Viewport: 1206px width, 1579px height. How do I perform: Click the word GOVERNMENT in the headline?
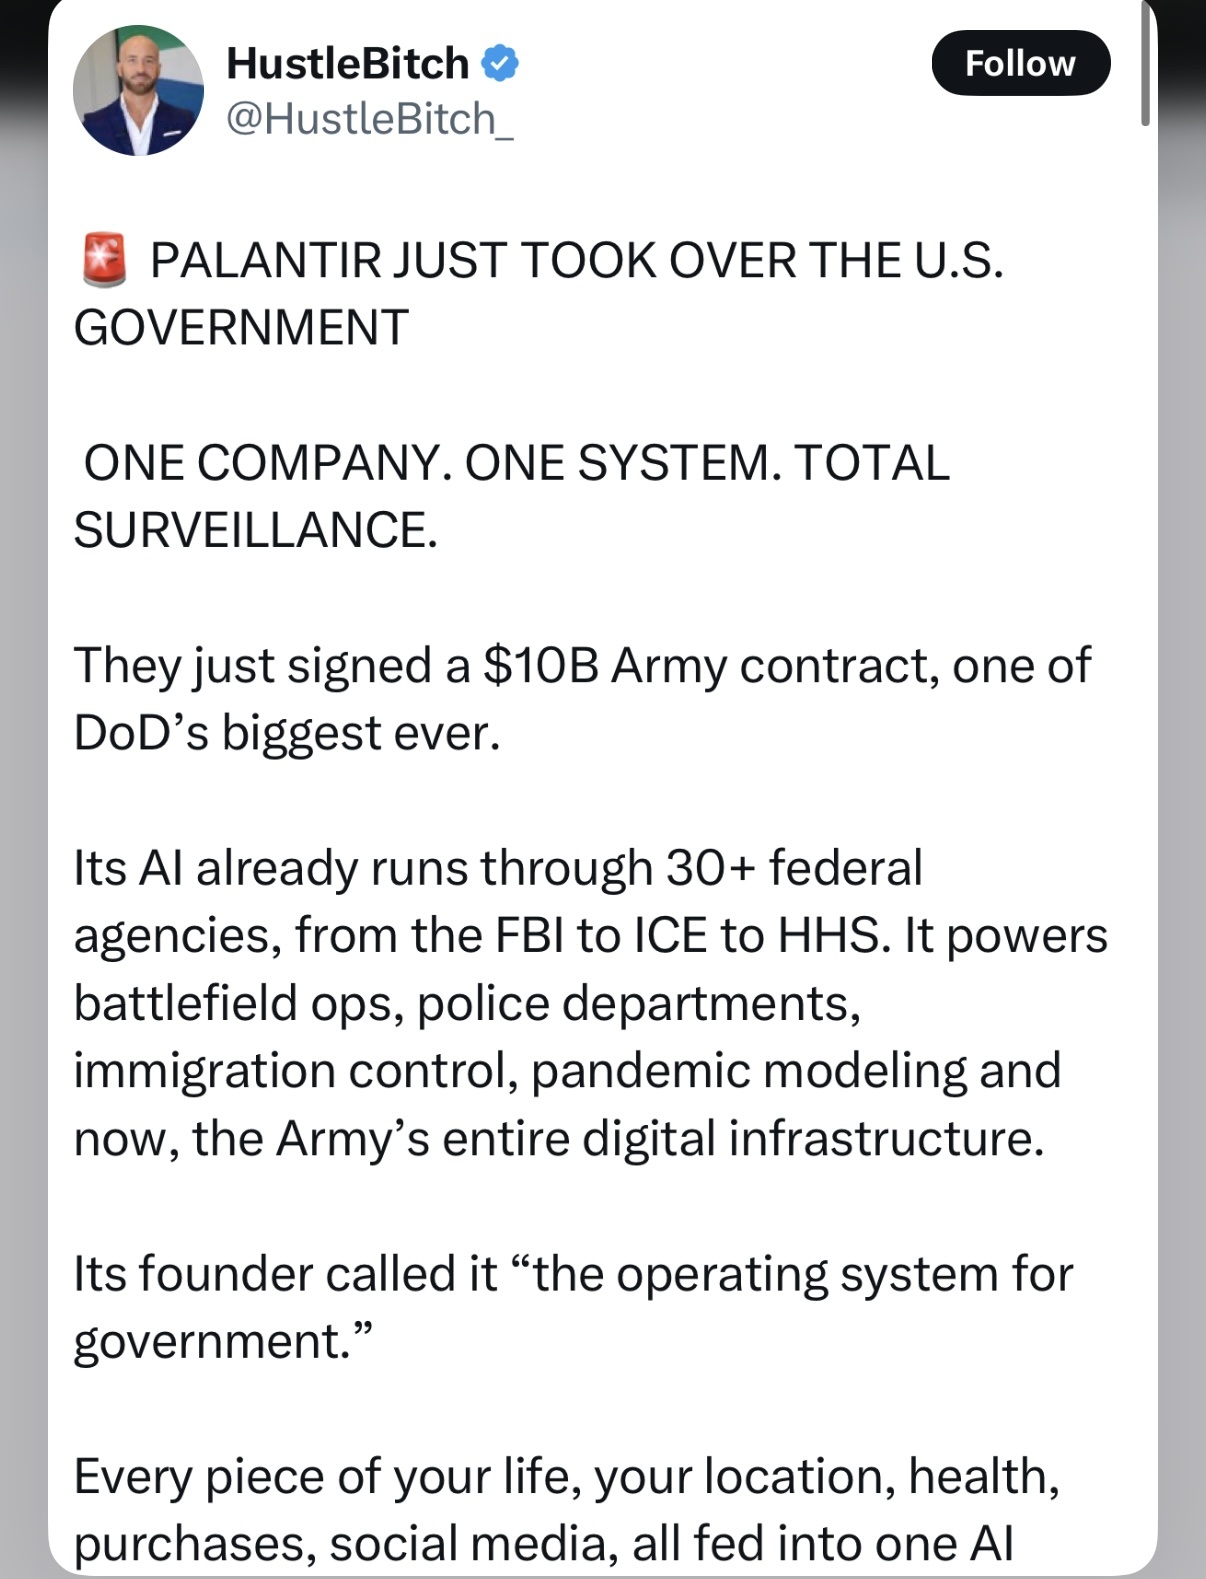[241, 327]
